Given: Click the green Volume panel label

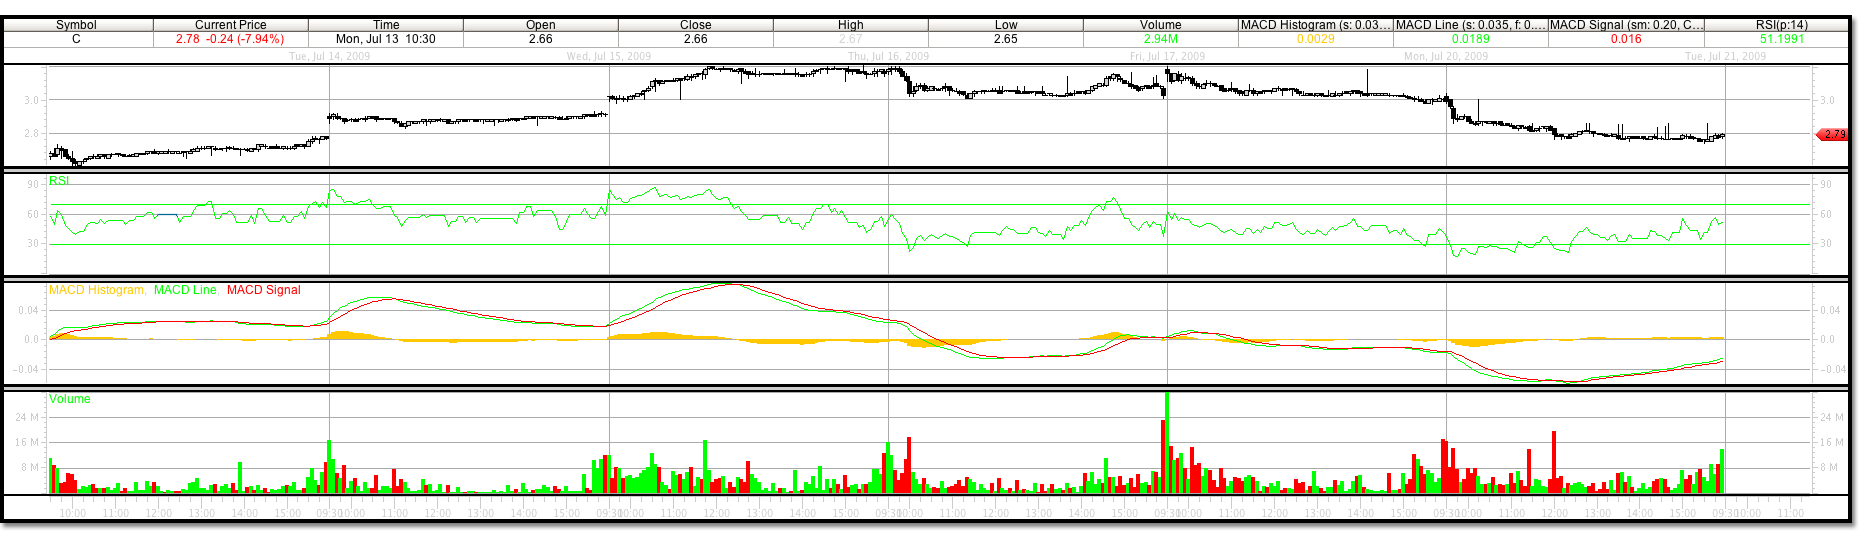Looking at the screenshot, I should [x=70, y=399].
